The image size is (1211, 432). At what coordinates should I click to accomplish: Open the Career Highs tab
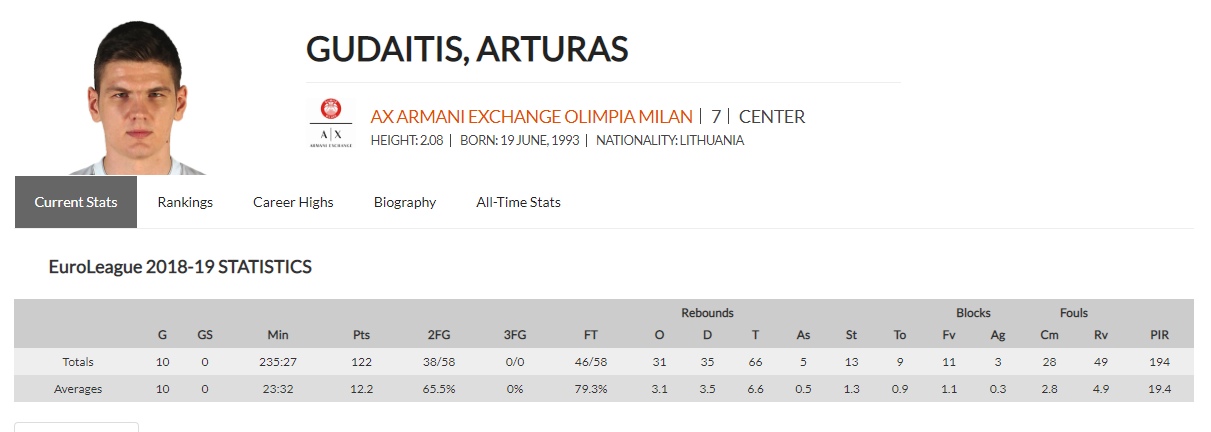(x=293, y=202)
